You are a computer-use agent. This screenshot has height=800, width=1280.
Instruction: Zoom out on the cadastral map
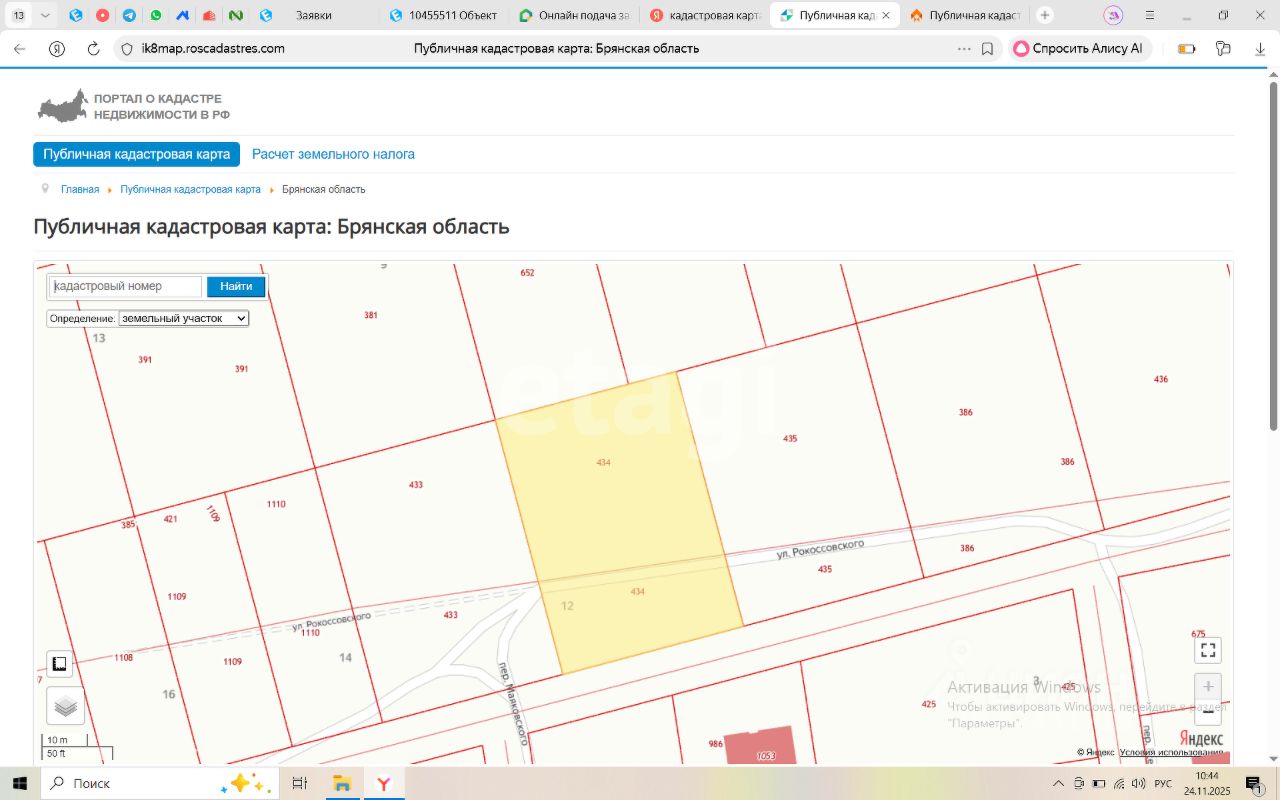[x=1208, y=713]
